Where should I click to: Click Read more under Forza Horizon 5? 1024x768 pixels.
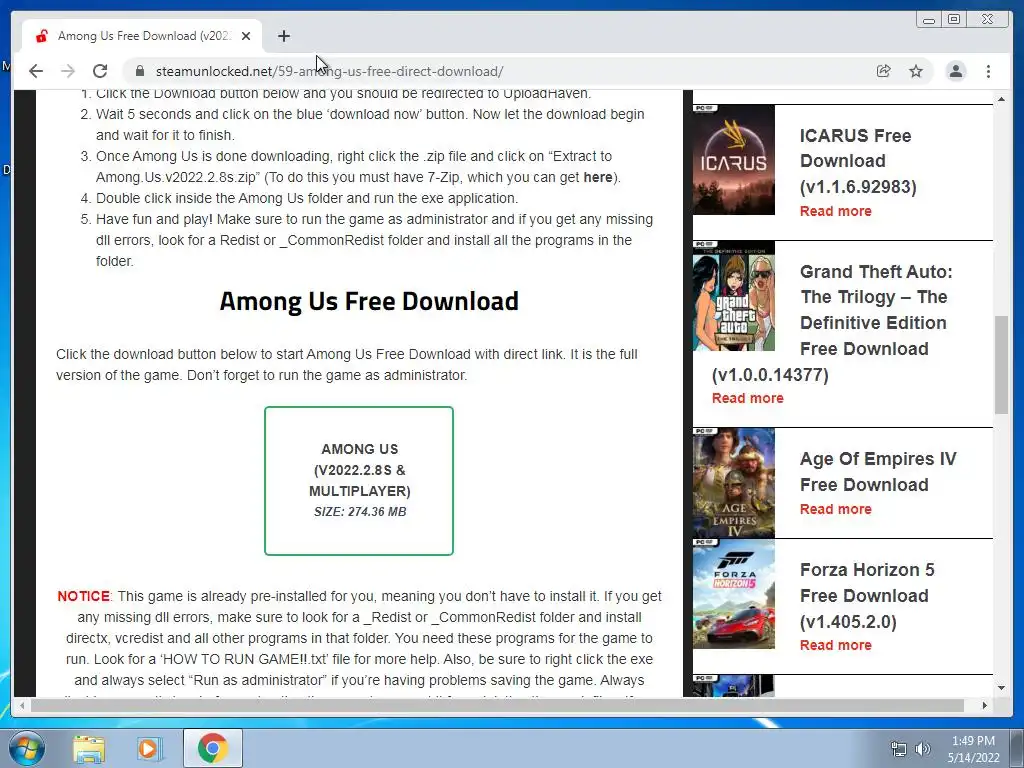click(x=835, y=645)
